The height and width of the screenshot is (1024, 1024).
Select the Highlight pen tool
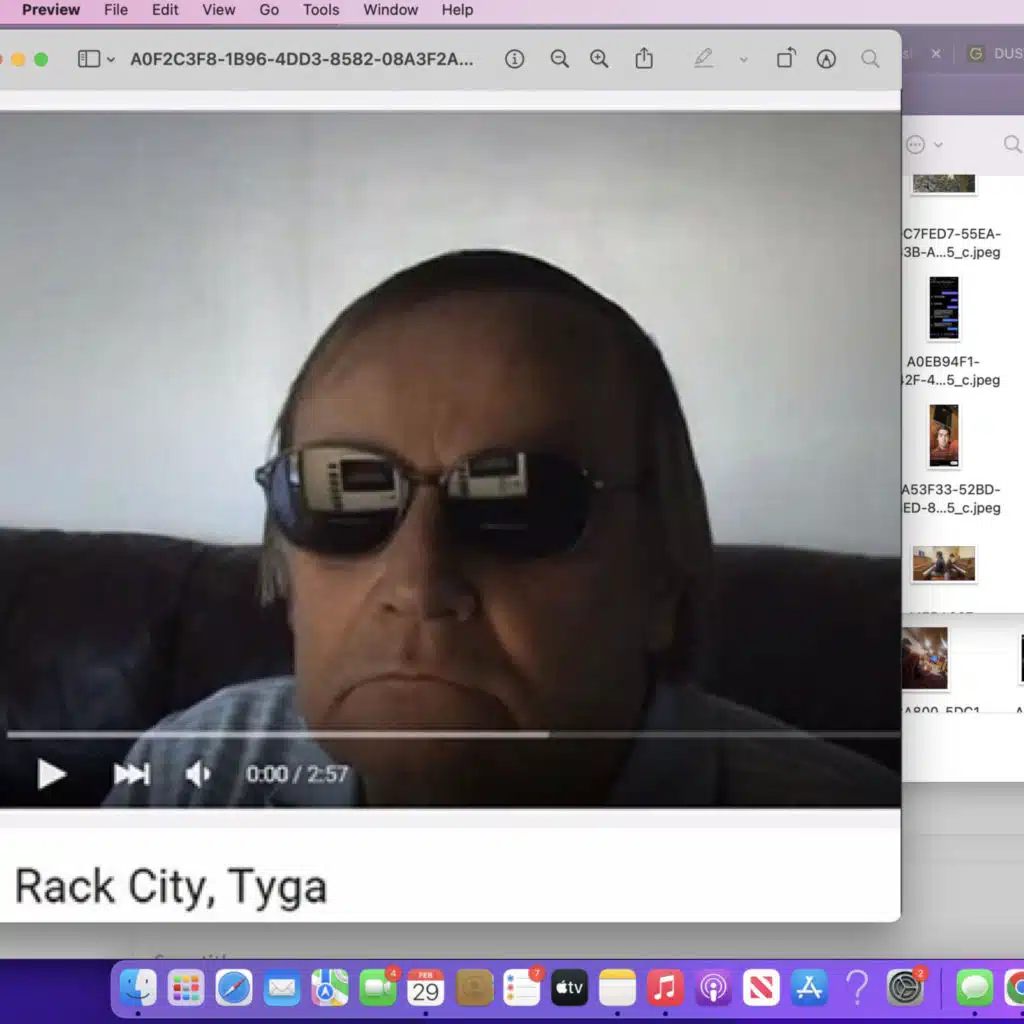click(x=704, y=59)
